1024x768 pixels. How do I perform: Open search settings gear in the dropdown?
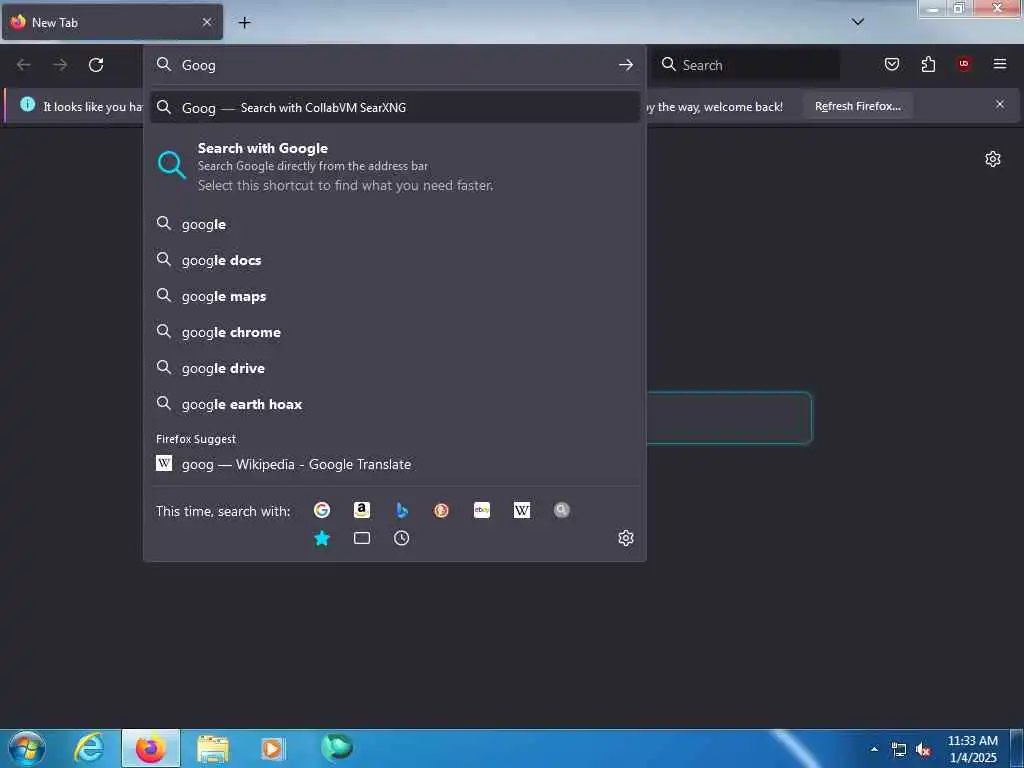626,538
